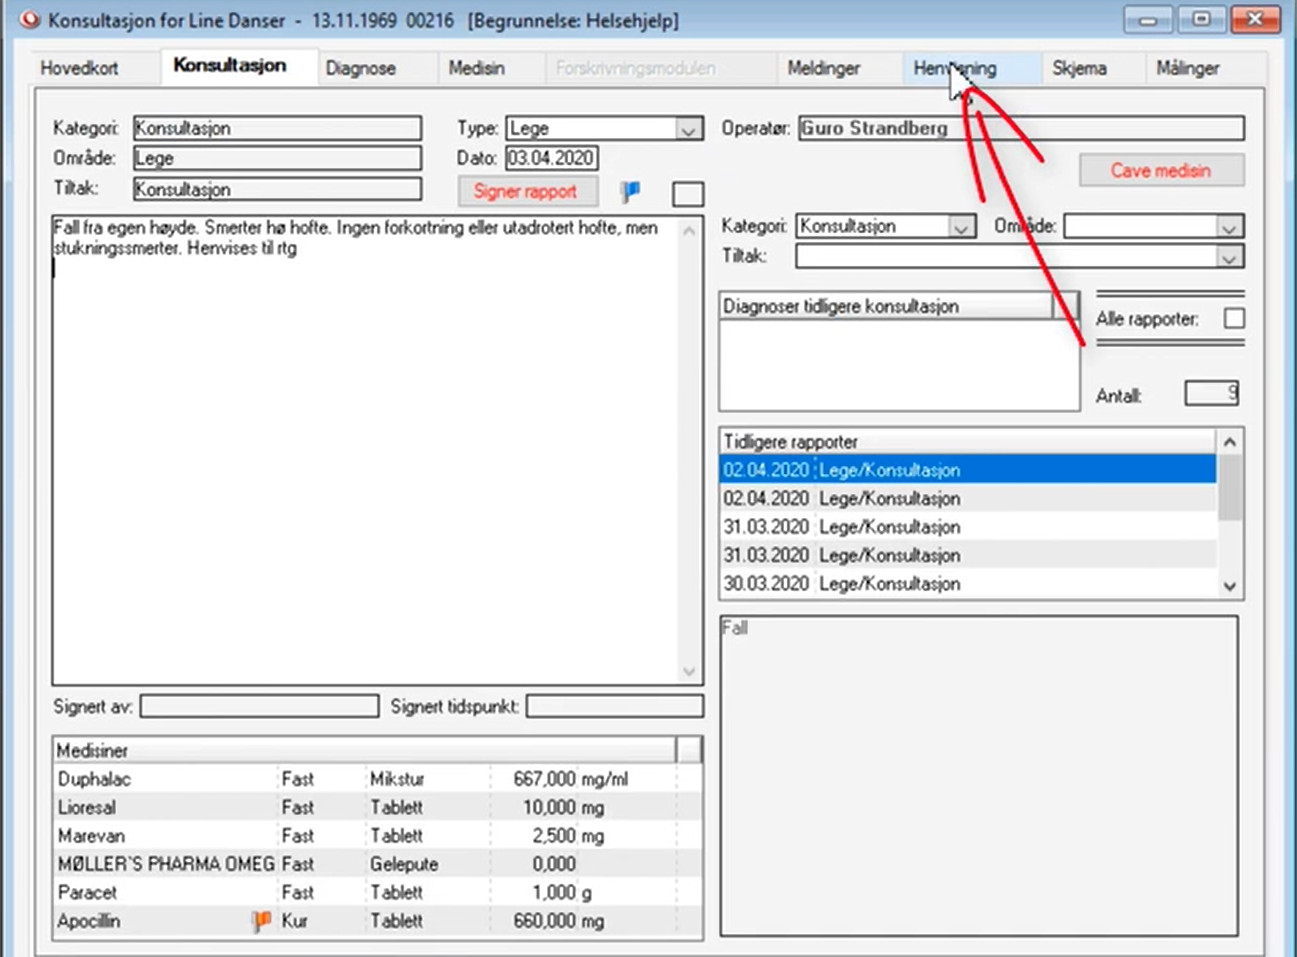1297x957 pixels.
Task: Expand the right-side Tiltak dropdown
Action: tap(1230, 257)
